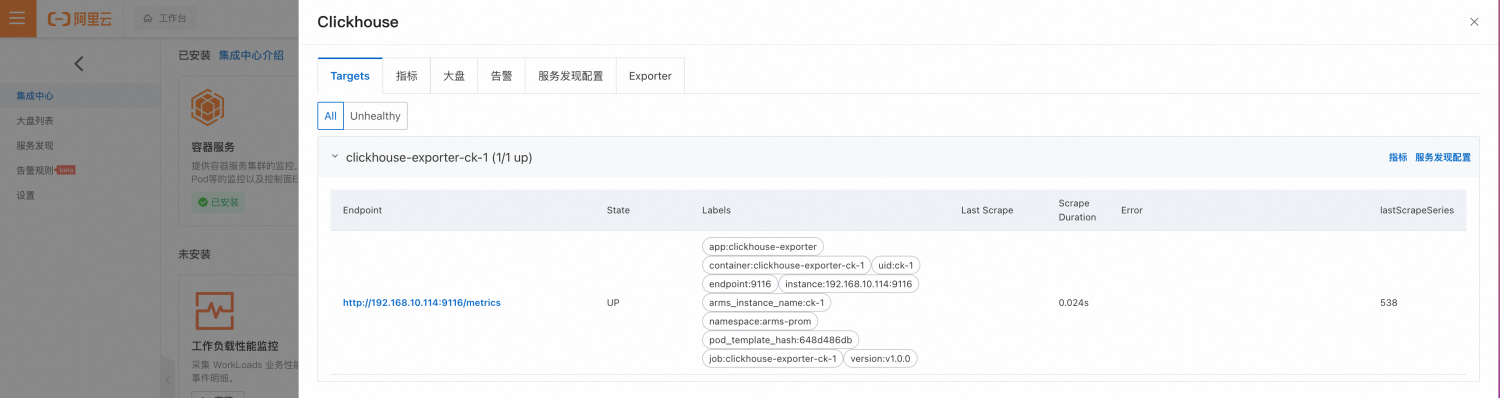Select the Unhealthy filter button
Viewport: 1500px width, 398px height.
pos(375,116)
